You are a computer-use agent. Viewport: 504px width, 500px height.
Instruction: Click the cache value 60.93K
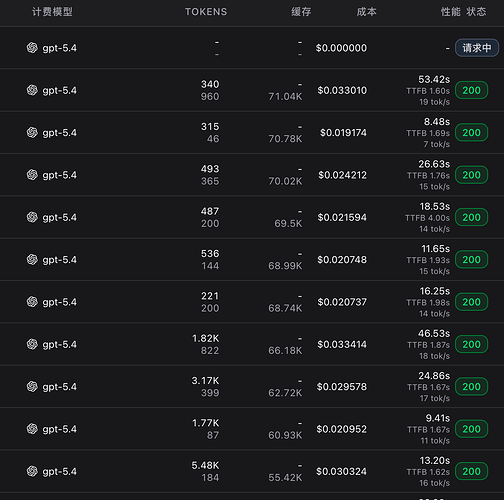pyautogui.click(x=285, y=435)
